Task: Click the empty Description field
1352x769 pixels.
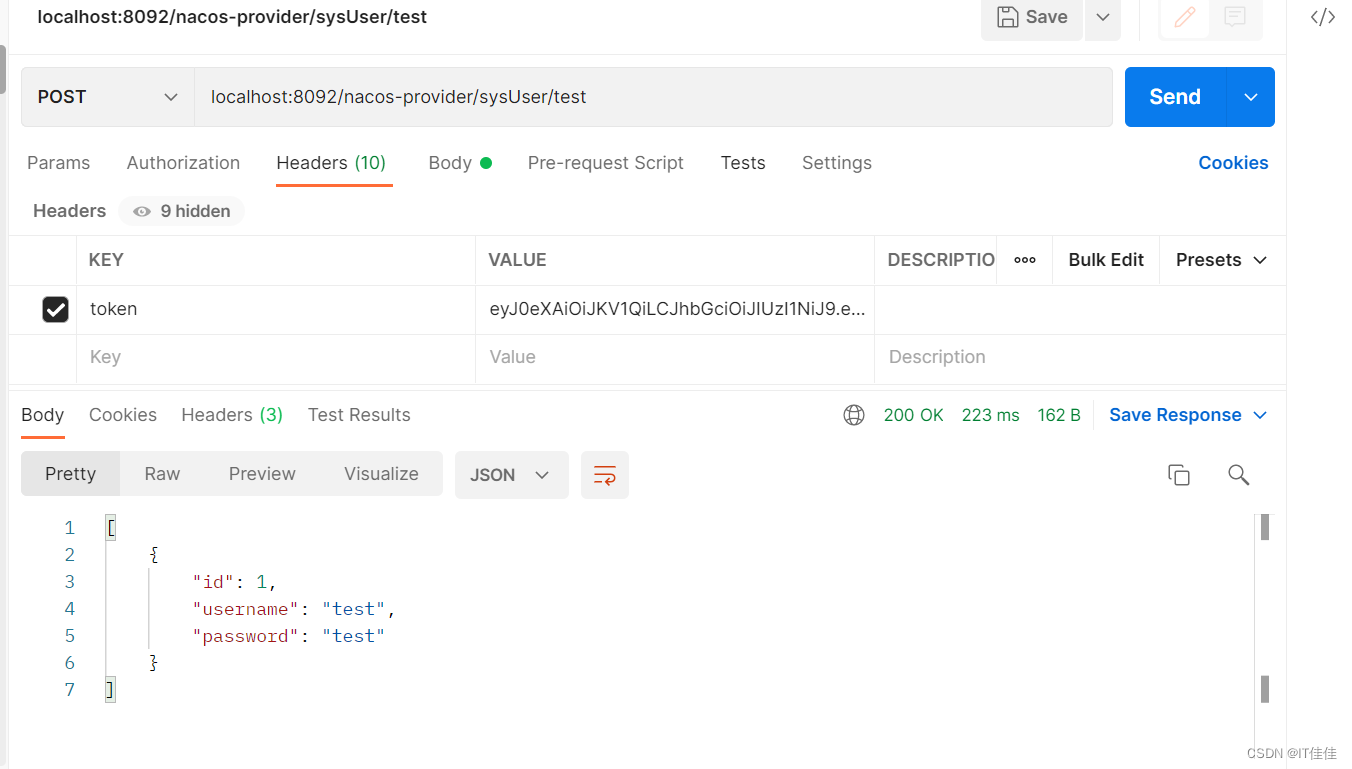Action: point(1080,358)
